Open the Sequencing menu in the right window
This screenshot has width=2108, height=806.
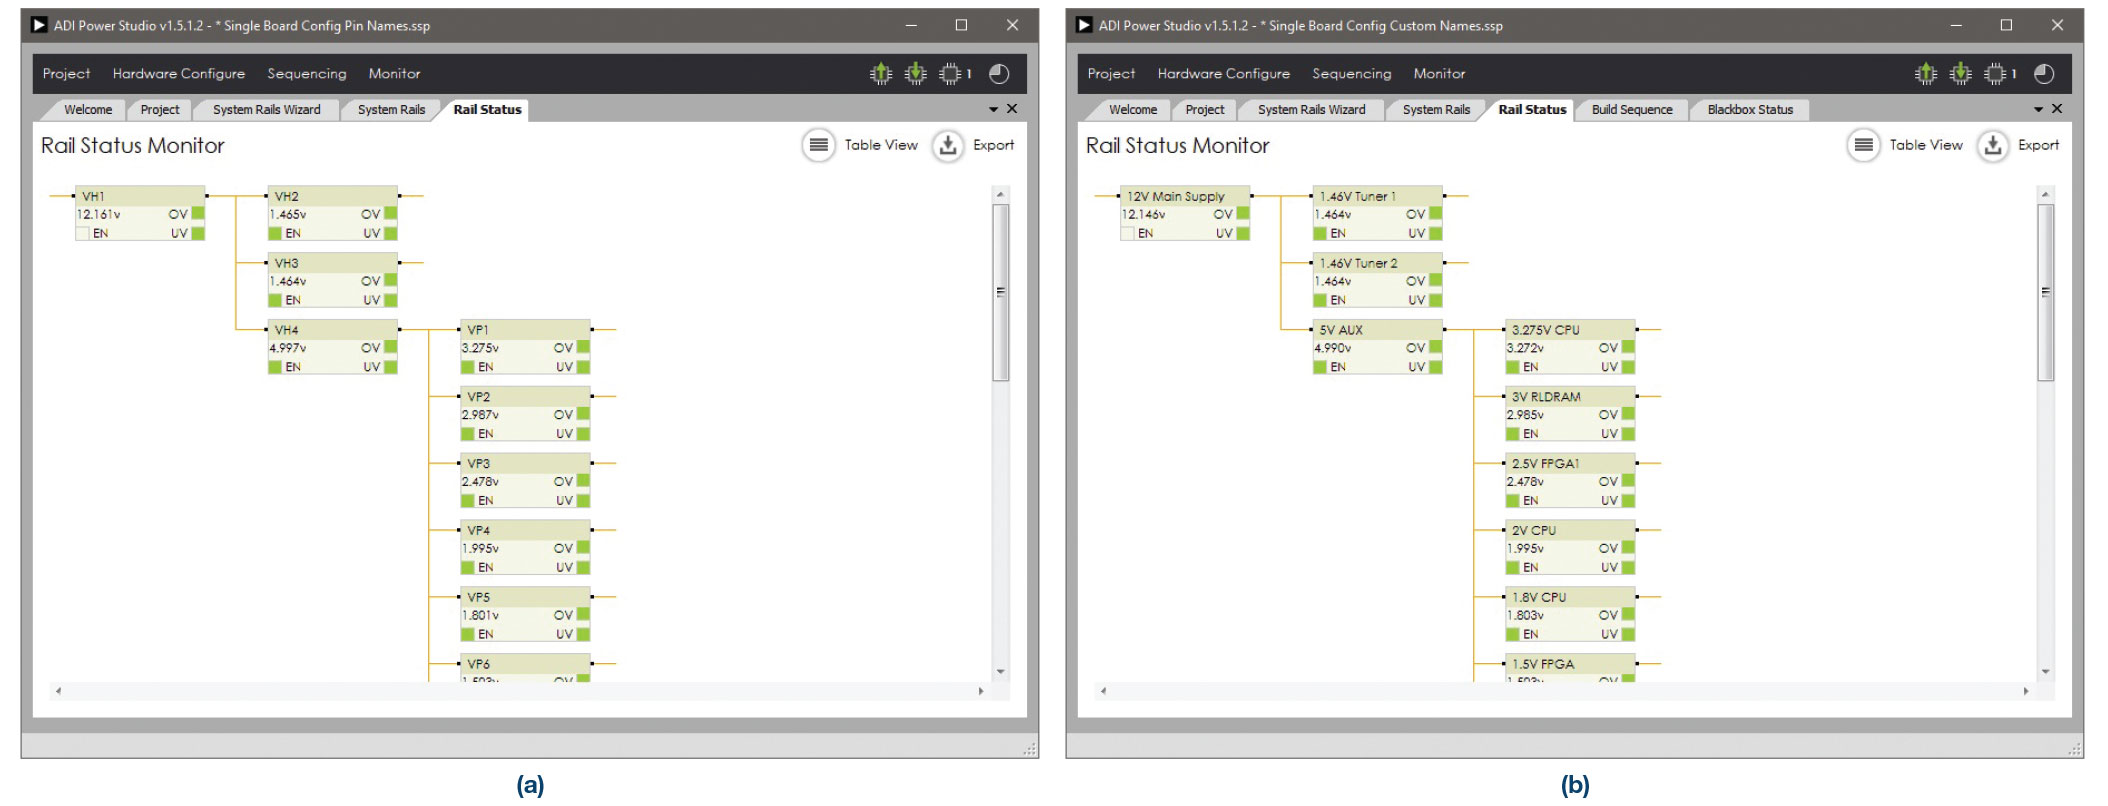click(x=1351, y=74)
